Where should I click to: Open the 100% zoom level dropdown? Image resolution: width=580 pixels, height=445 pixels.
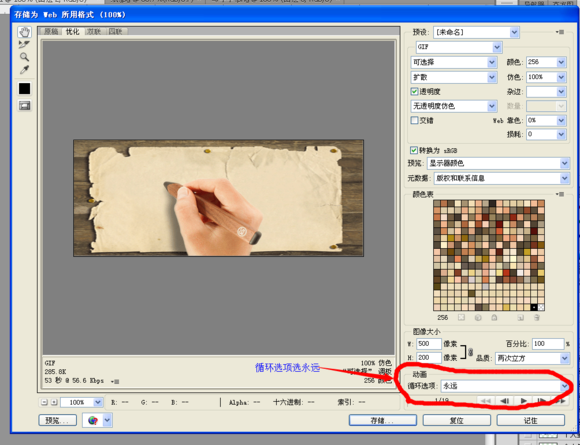(81, 402)
